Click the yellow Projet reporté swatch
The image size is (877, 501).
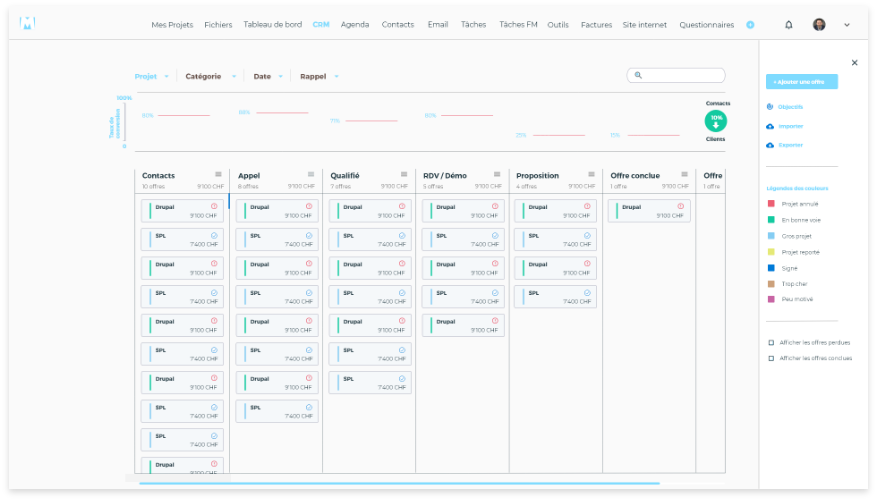coord(771,252)
